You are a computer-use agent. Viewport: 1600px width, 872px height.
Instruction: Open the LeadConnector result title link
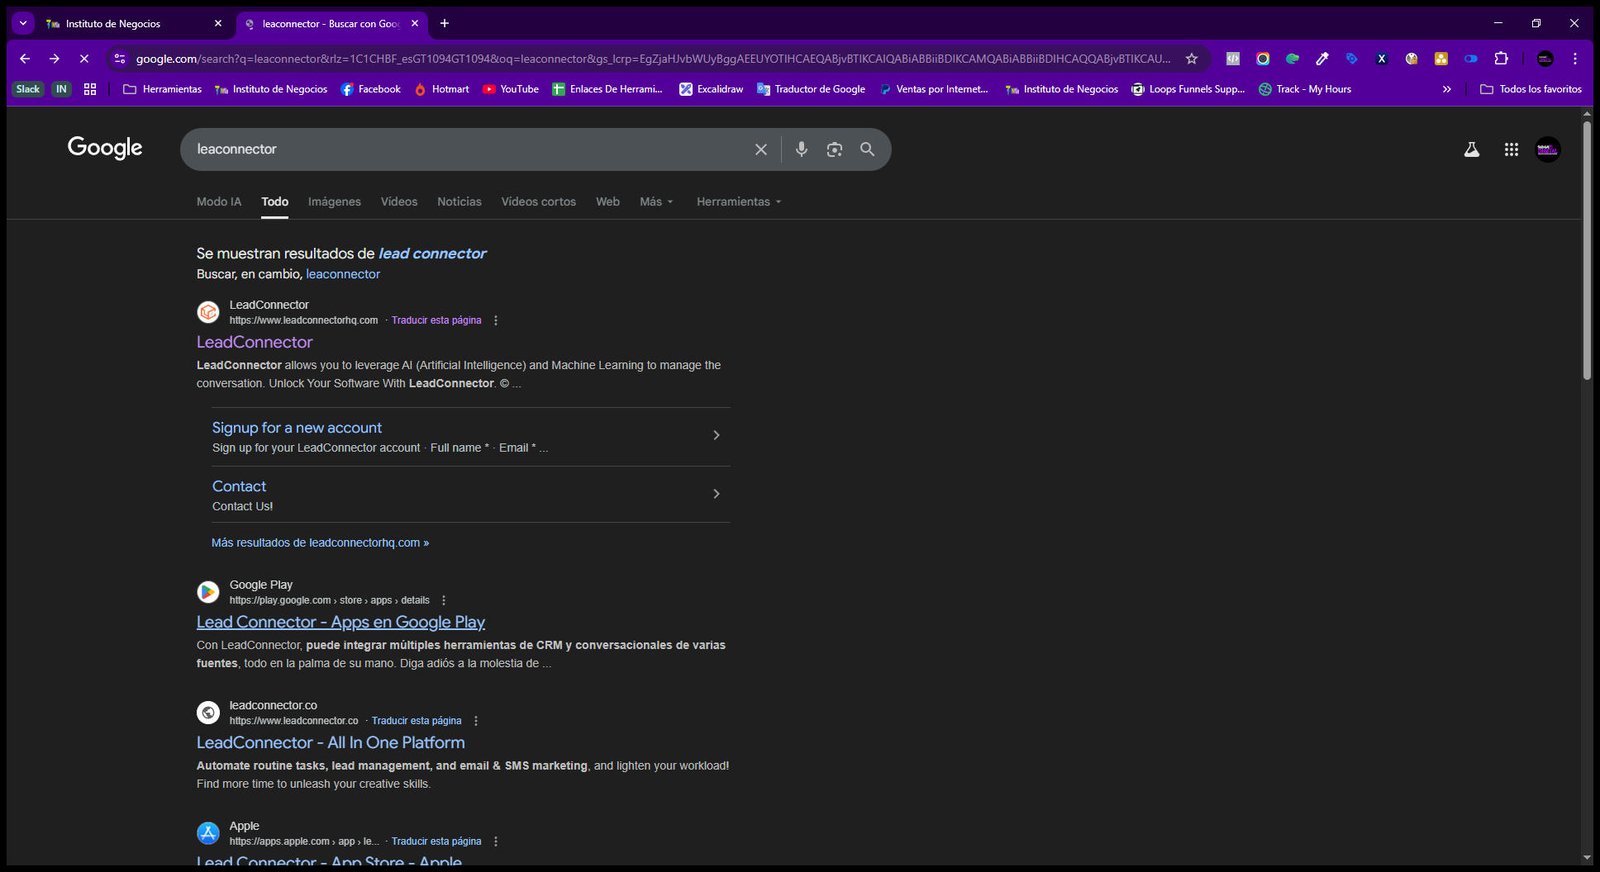tap(254, 342)
